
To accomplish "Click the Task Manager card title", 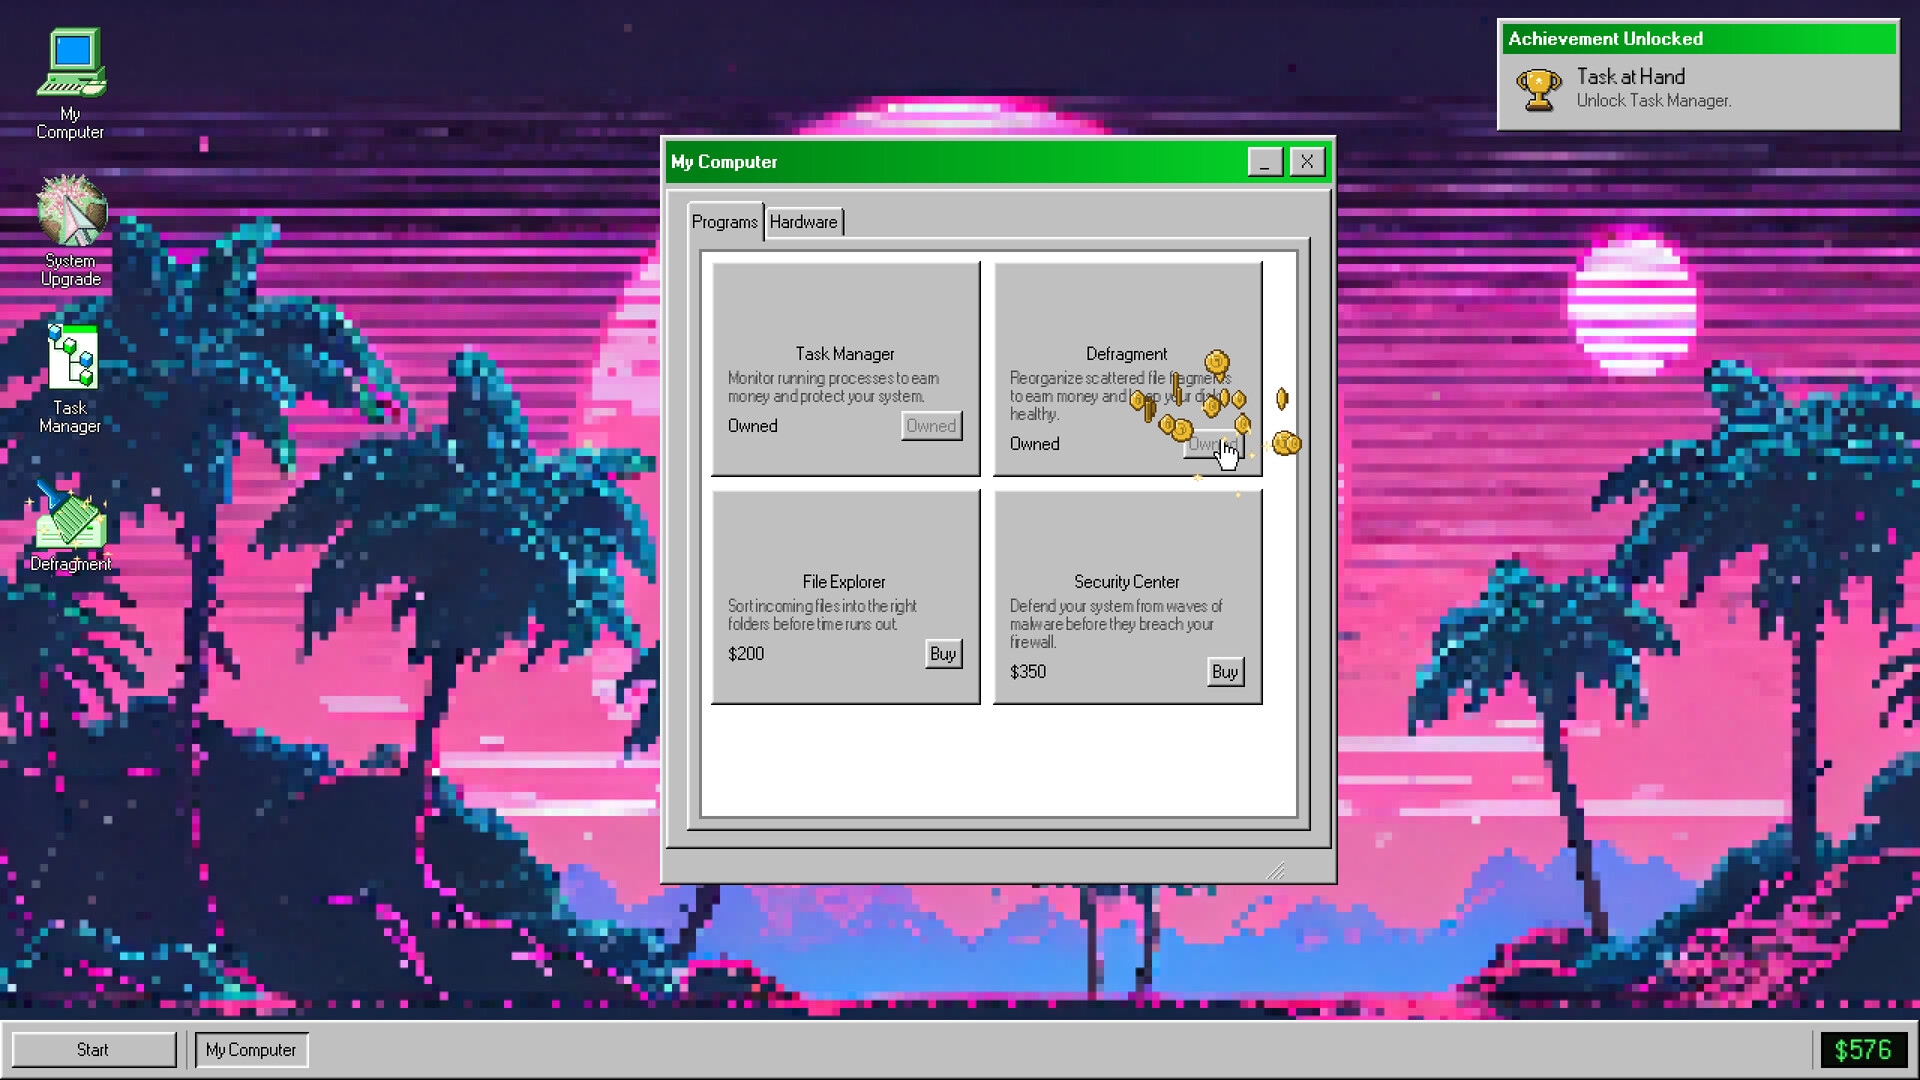I will tap(845, 354).
